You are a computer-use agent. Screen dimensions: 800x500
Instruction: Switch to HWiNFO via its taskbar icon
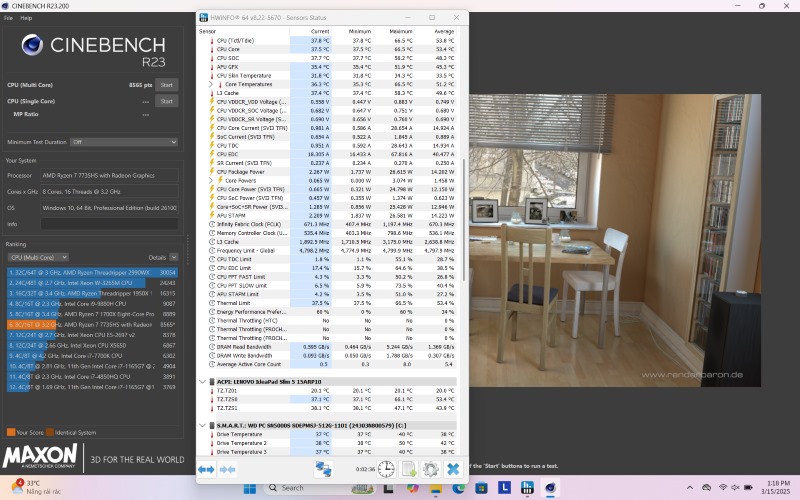pos(527,488)
